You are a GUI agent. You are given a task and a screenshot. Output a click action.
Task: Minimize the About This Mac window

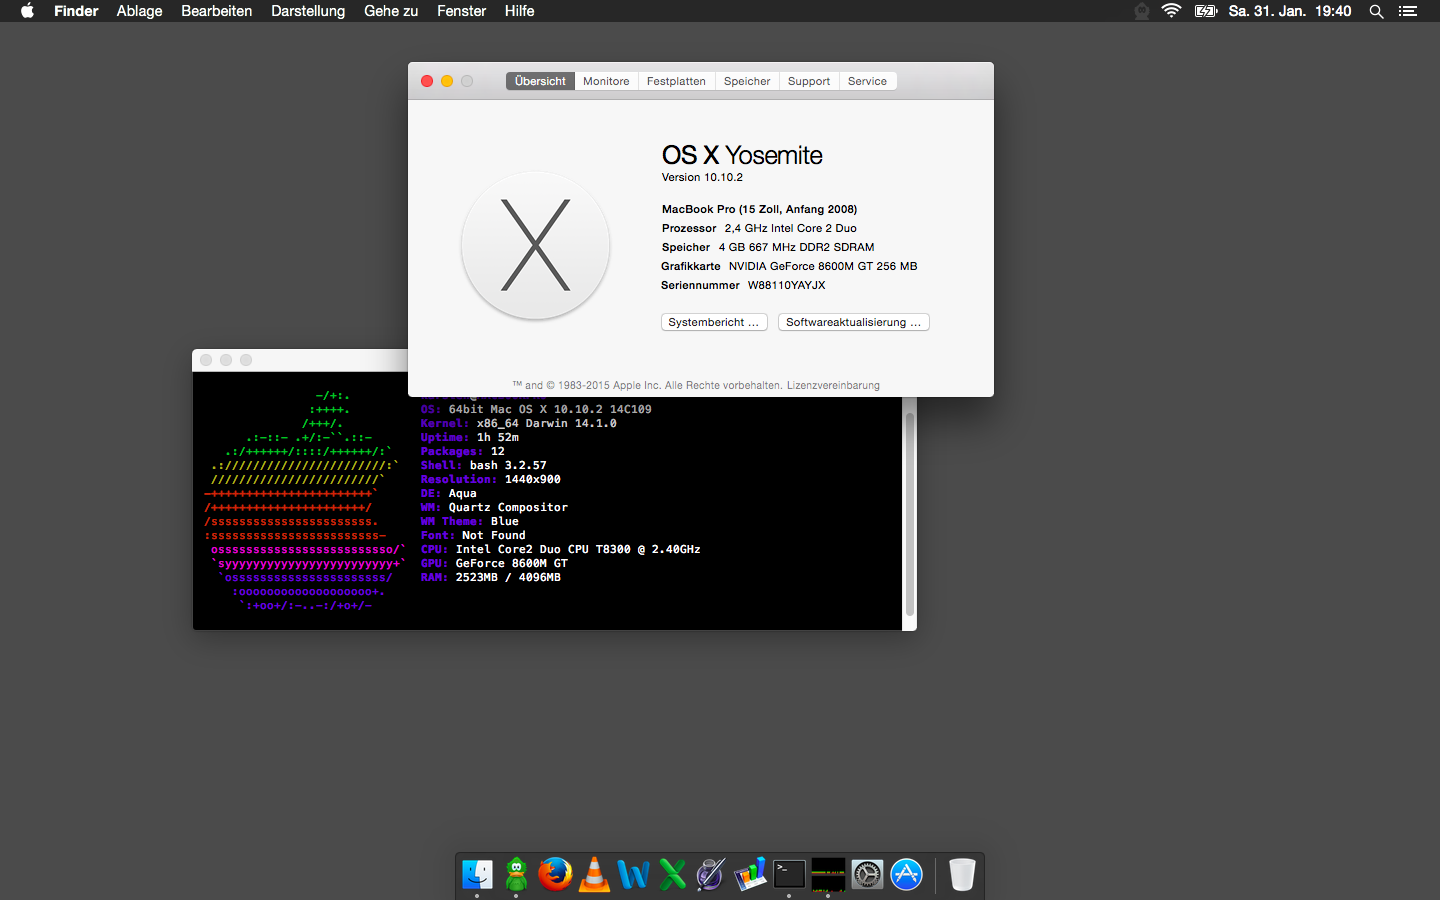(x=447, y=81)
